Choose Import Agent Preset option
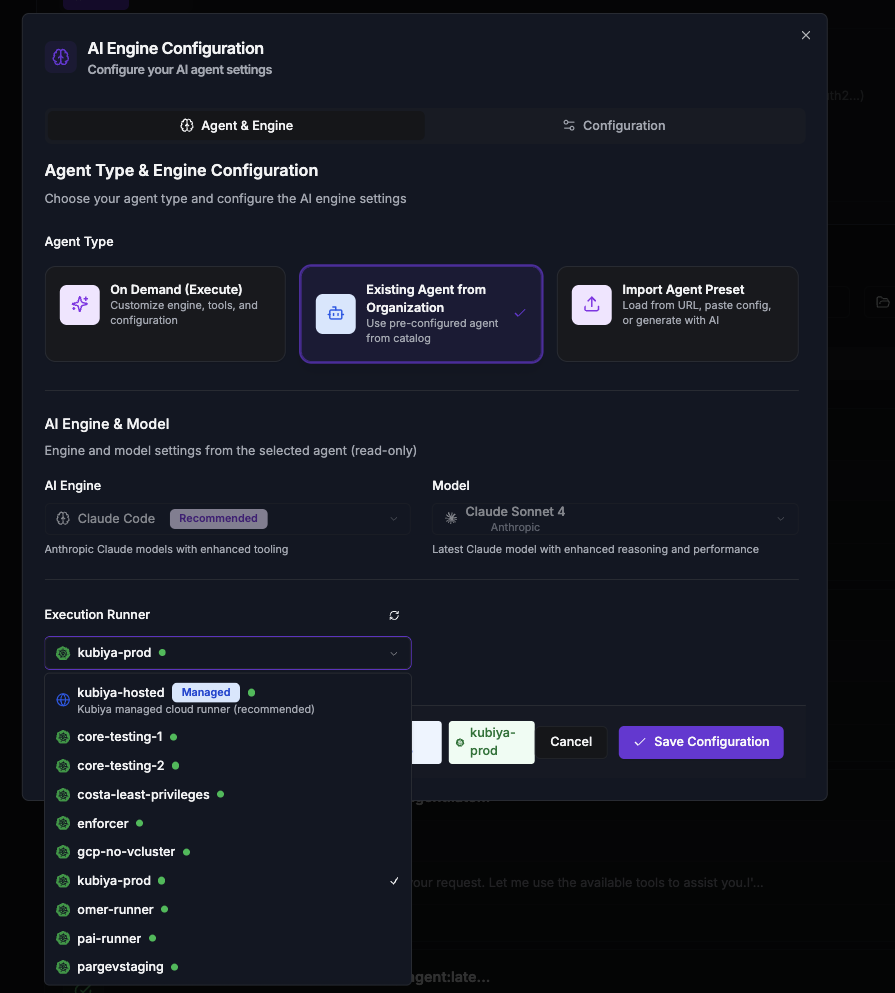 [678, 313]
